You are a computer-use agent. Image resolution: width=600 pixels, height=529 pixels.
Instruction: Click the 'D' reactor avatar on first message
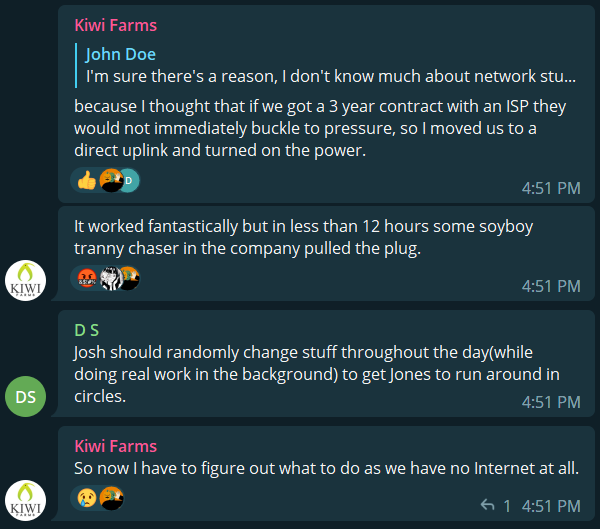tap(128, 180)
